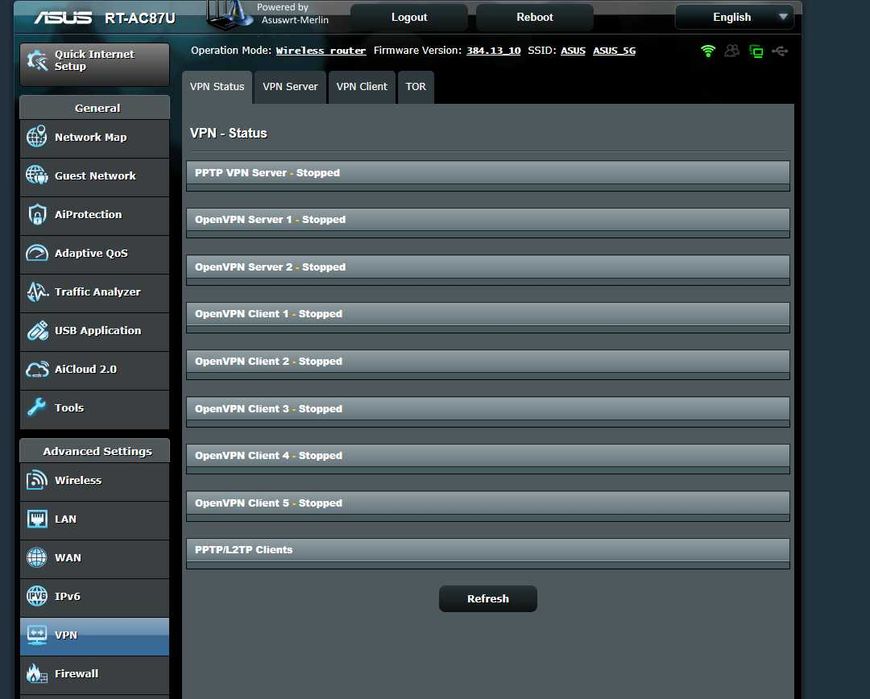Click the Adaptive QoS gauge icon
The image size is (870, 699).
click(37, 253)
